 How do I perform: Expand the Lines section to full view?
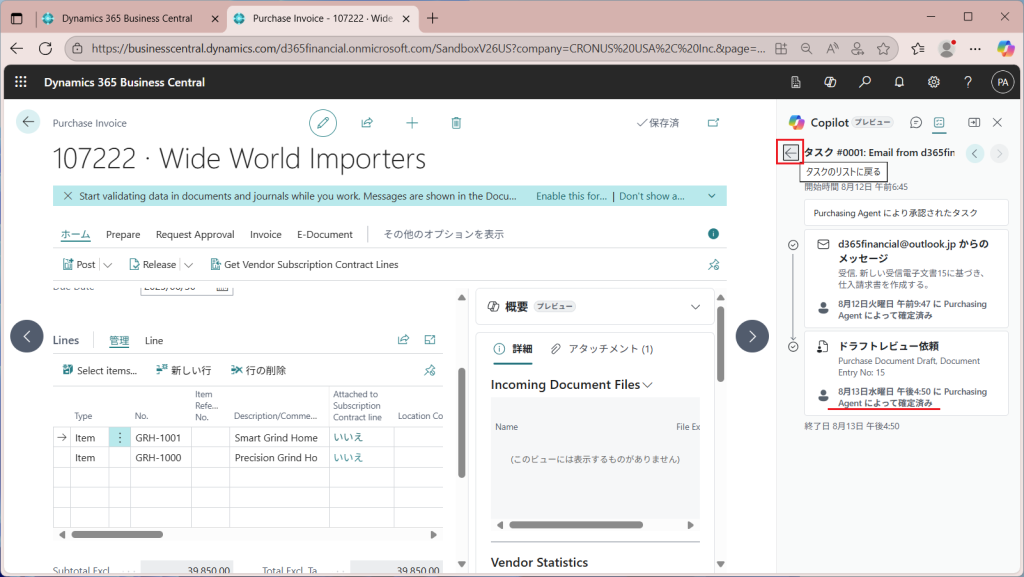(430, 339)
